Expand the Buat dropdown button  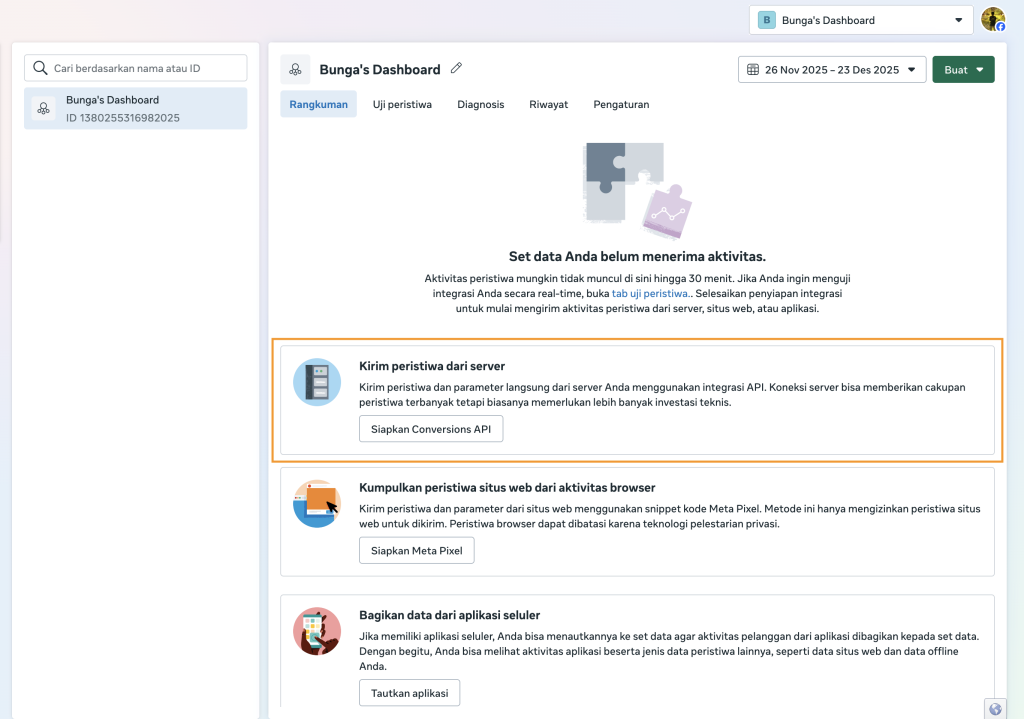pos(962,69)
